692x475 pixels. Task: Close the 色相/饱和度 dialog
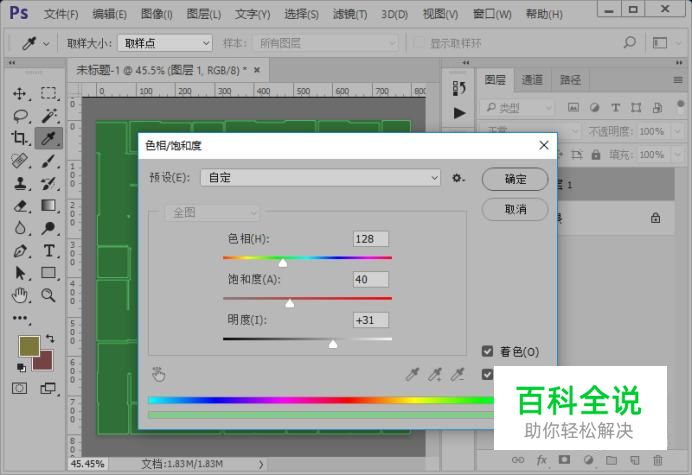pyautogui.click(x=544, y=145)
